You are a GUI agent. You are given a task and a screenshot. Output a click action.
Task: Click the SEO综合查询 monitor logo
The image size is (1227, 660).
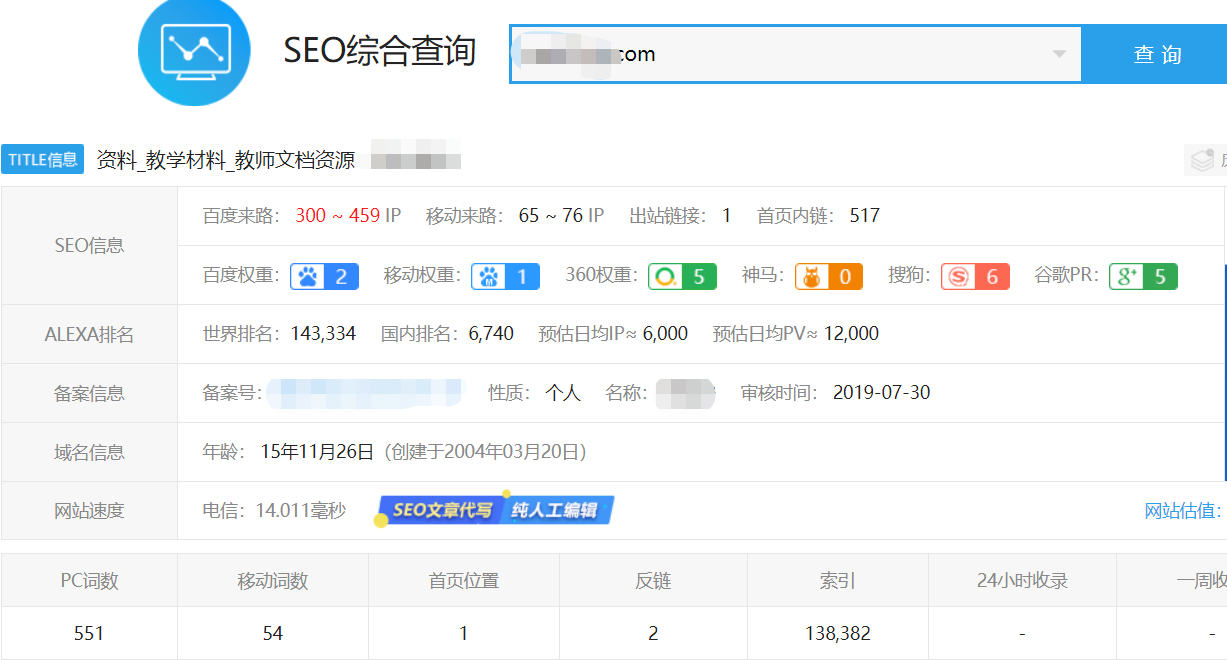click(194, 55)
